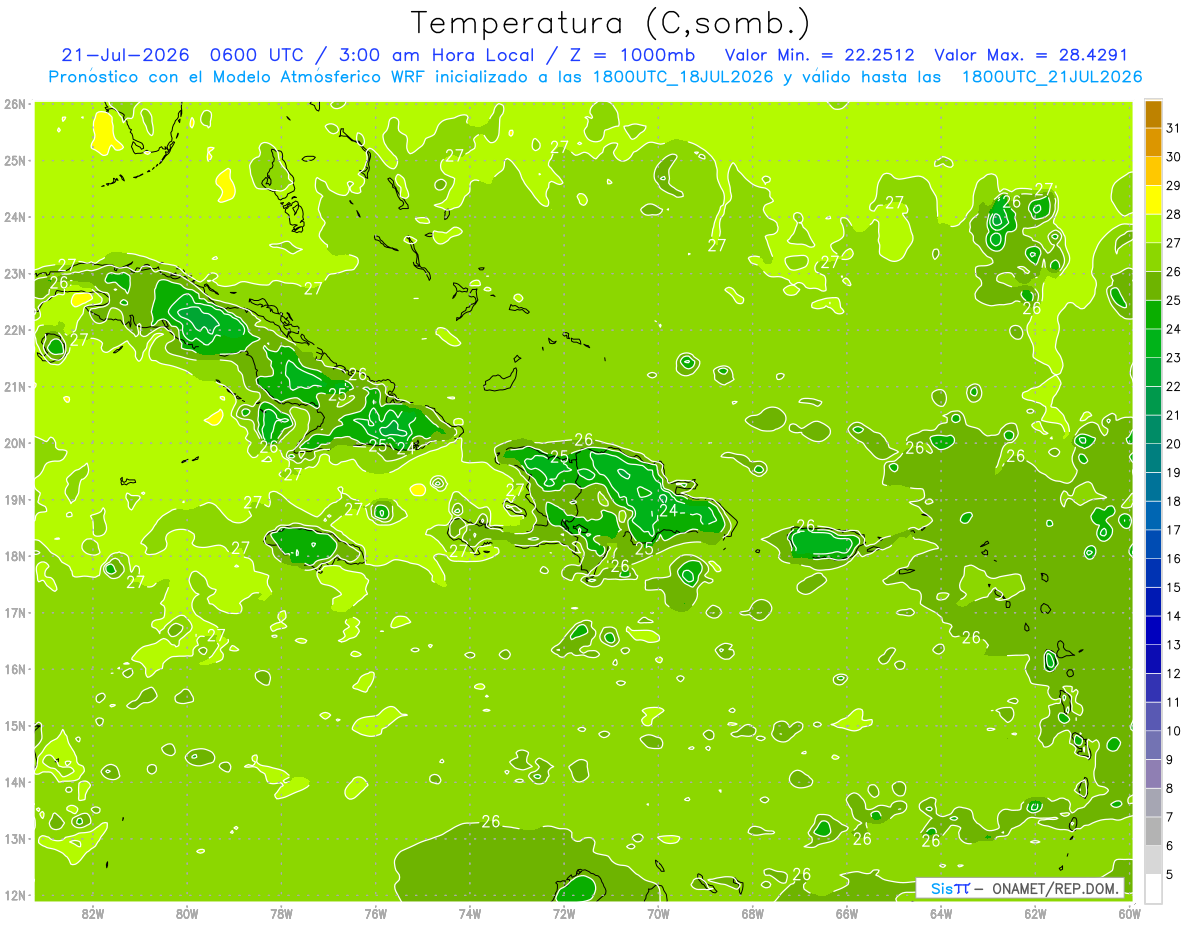Click the color bar's 30 label
The height and width of the screenshot is (927, 1200).
click(x=1173, y=157)
